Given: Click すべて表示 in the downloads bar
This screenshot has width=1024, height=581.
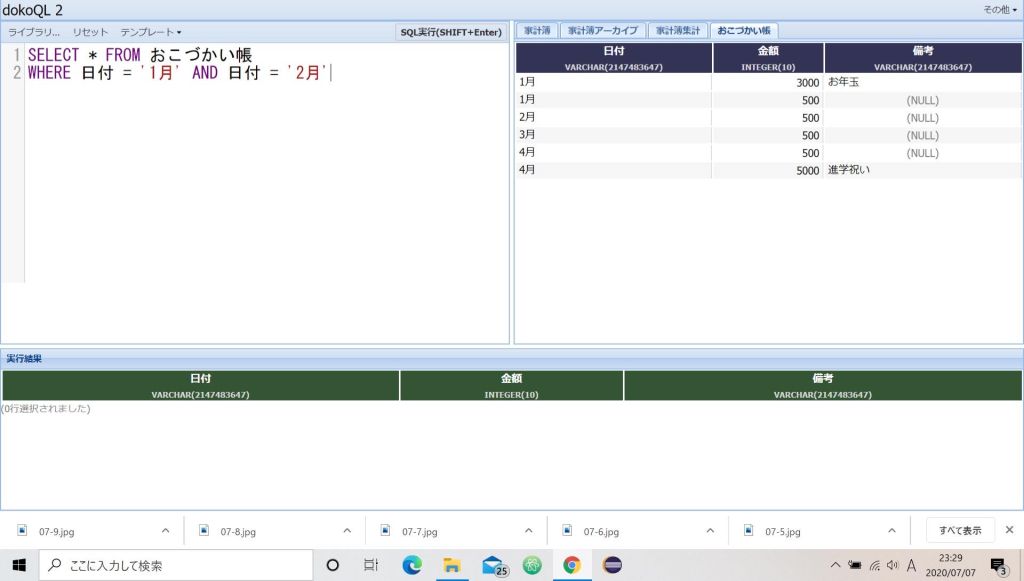Looking at the screenshot, I should (959, 530).
